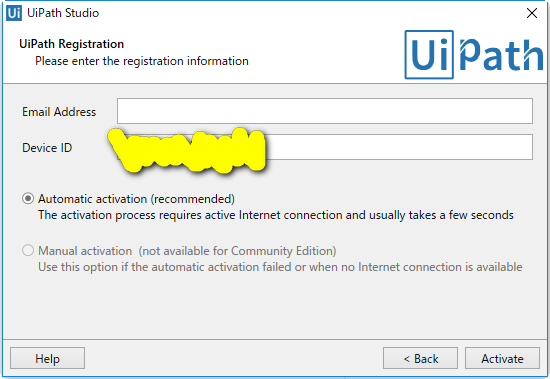Click the Automatic activation (recommended) label

[x=136, y=199]
